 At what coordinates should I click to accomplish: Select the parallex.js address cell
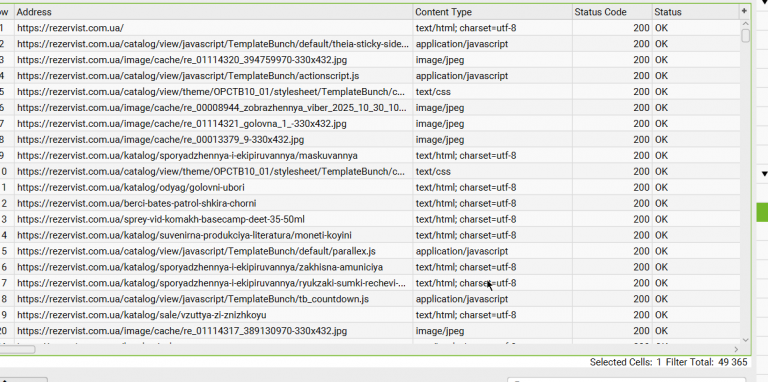(214, 251)
